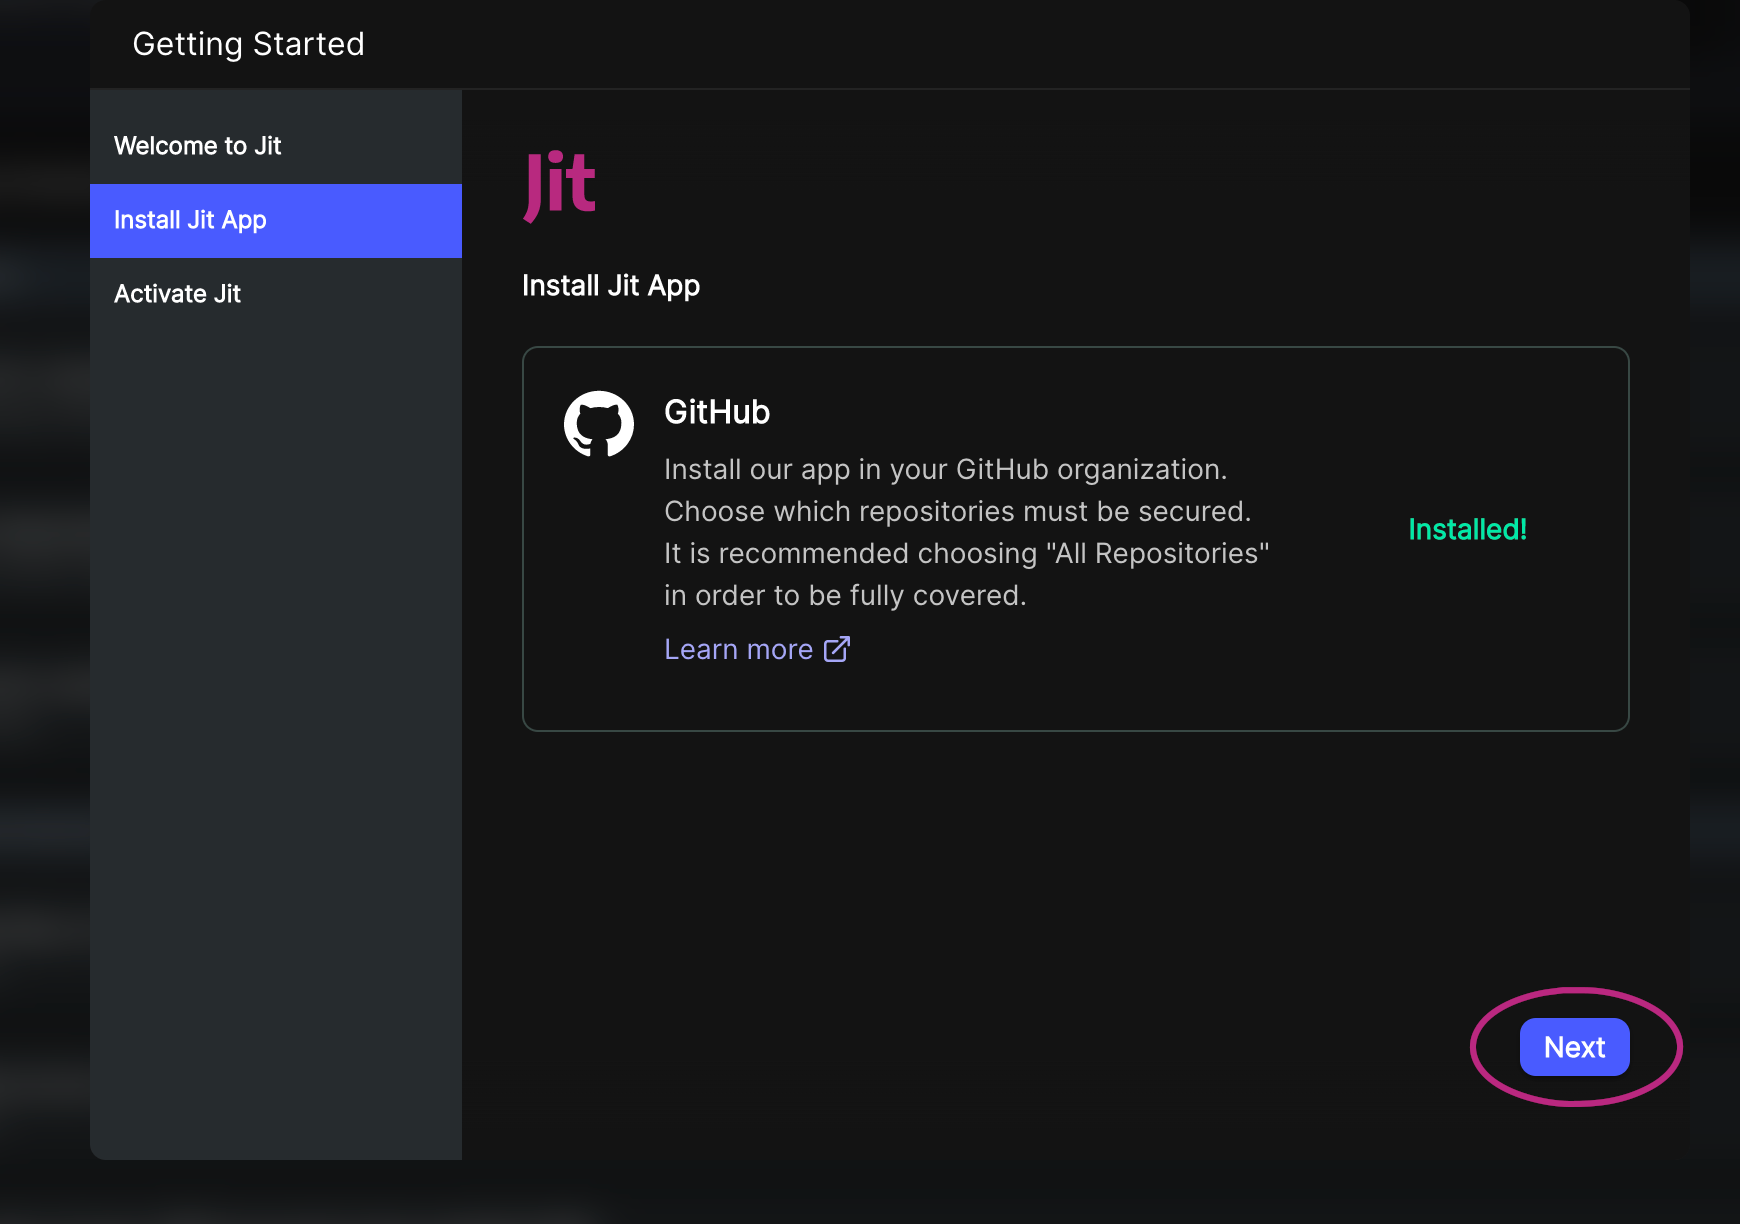
Task: Open the Learn more link
Action: 757,649
